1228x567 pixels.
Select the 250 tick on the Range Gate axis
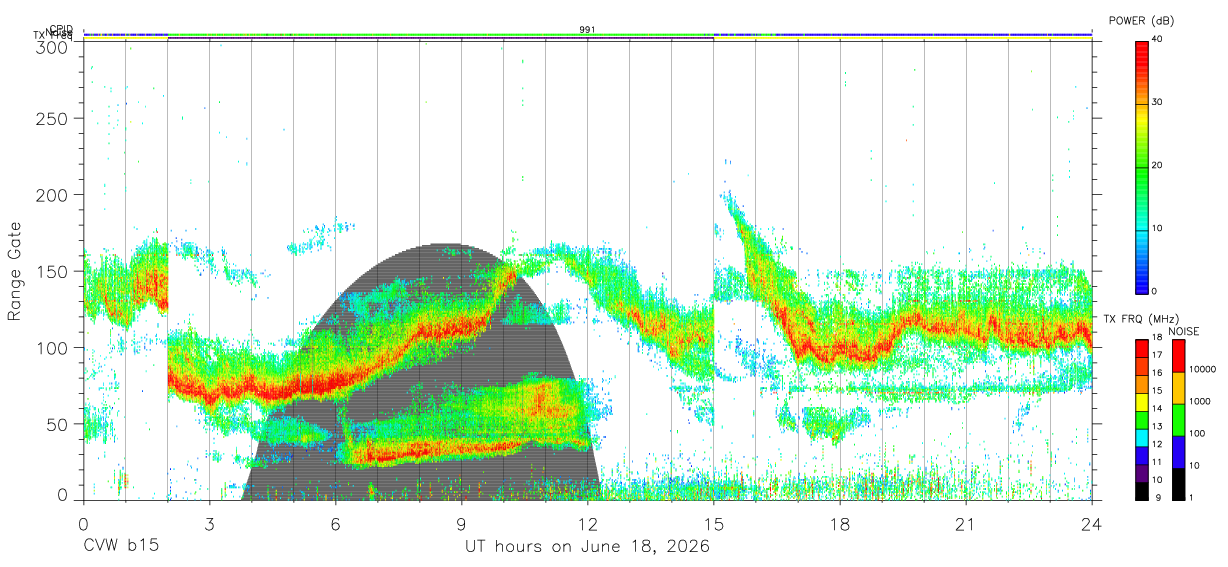[x=54, y=118]
